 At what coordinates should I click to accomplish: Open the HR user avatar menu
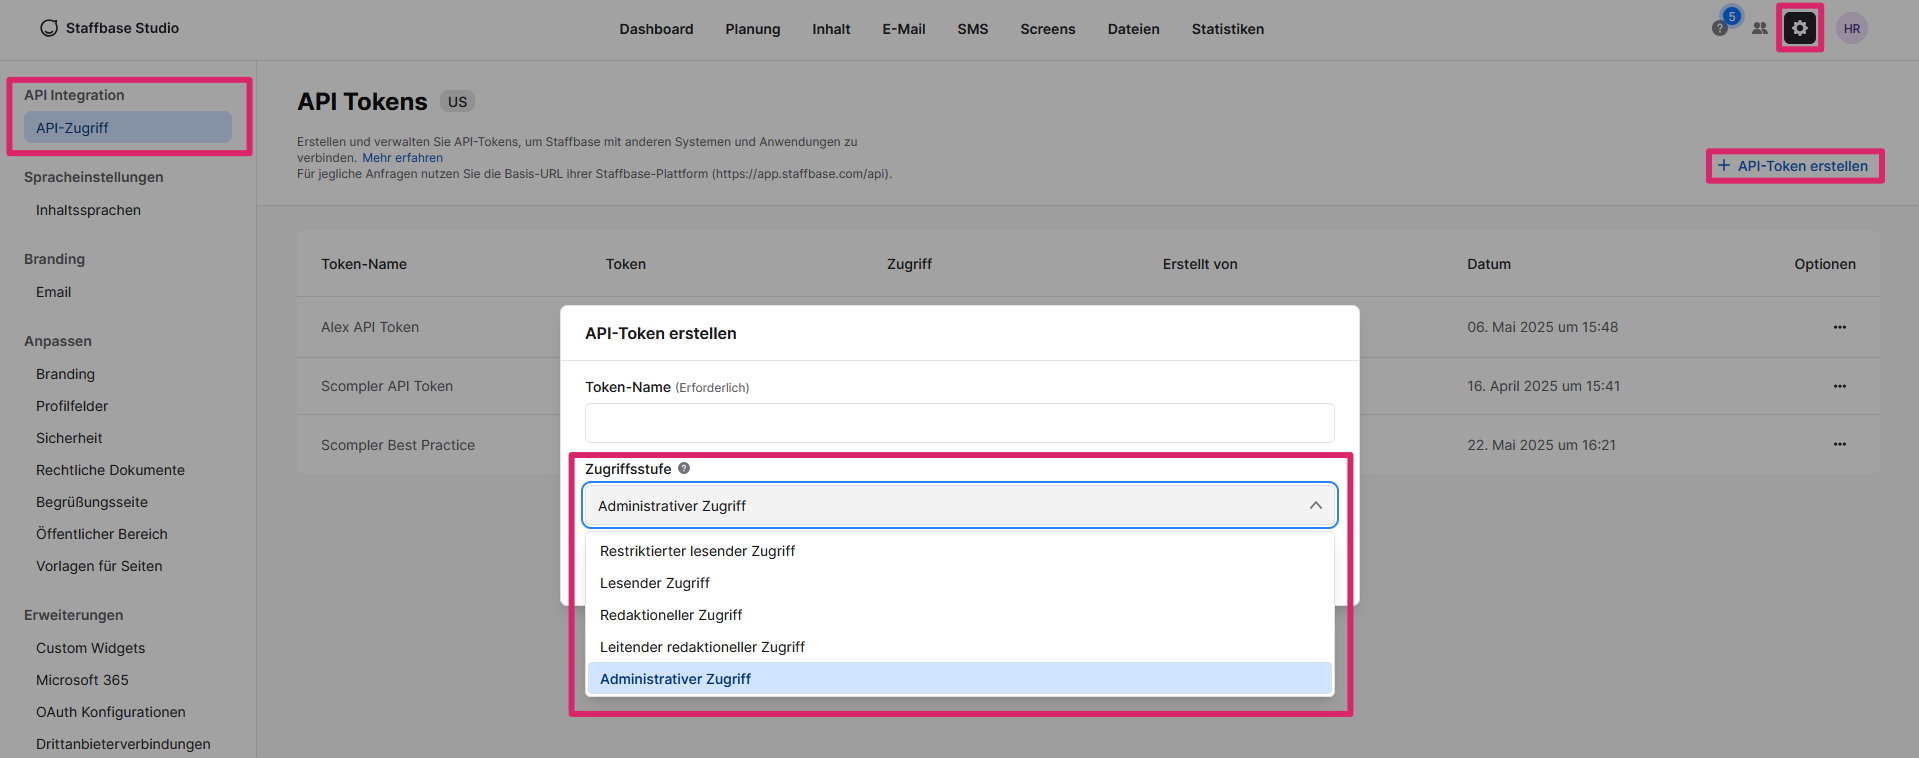click(1851, 29)
